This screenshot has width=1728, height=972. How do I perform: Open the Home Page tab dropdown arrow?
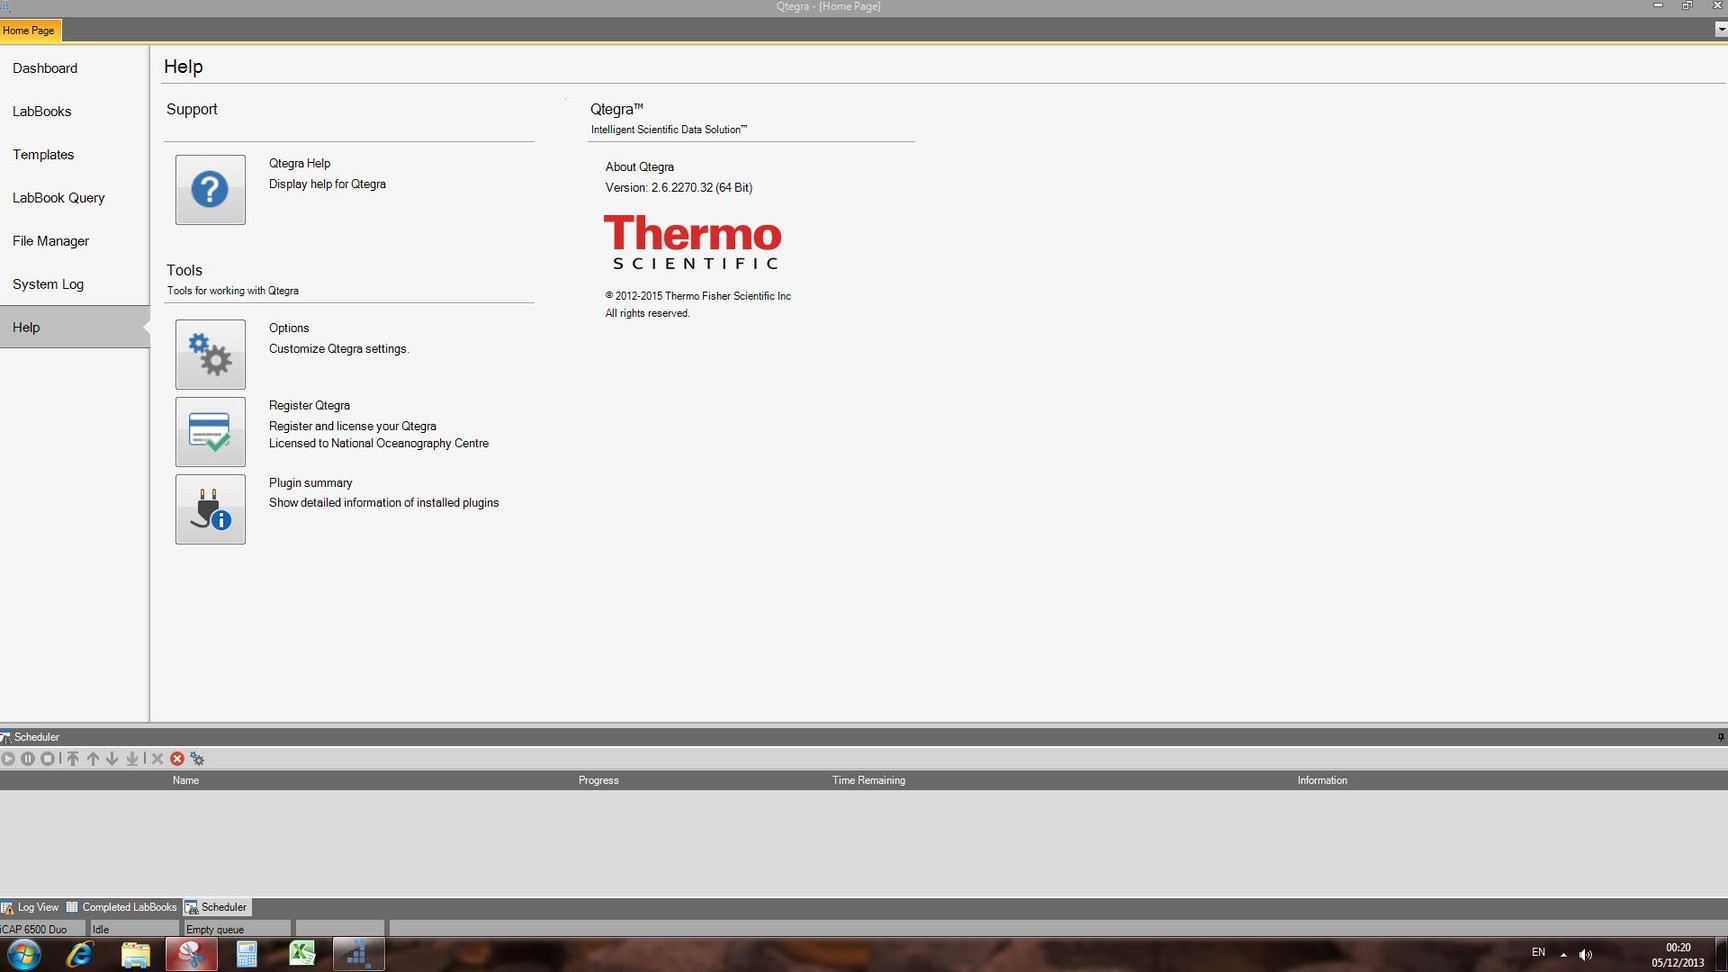coord(1721,29)
